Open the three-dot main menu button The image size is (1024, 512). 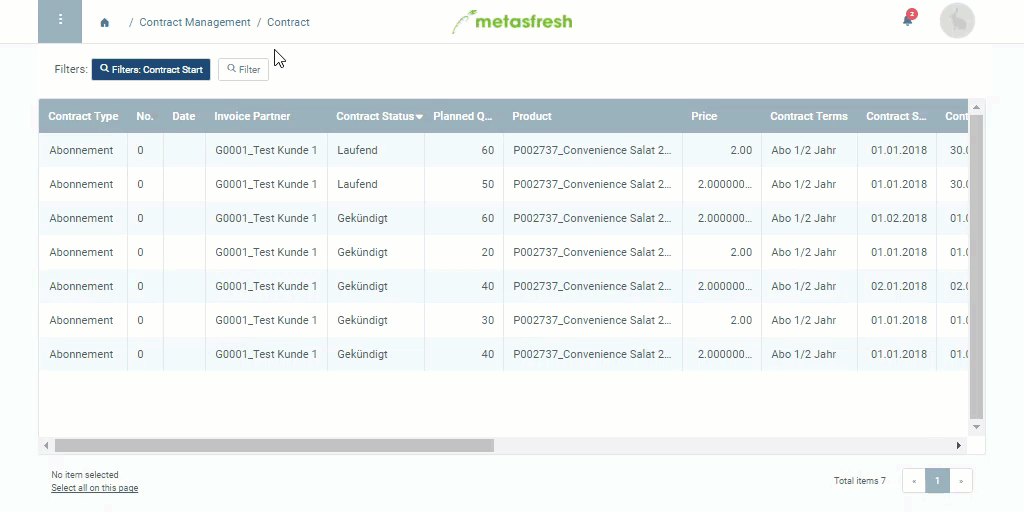(x=60, y=22)
